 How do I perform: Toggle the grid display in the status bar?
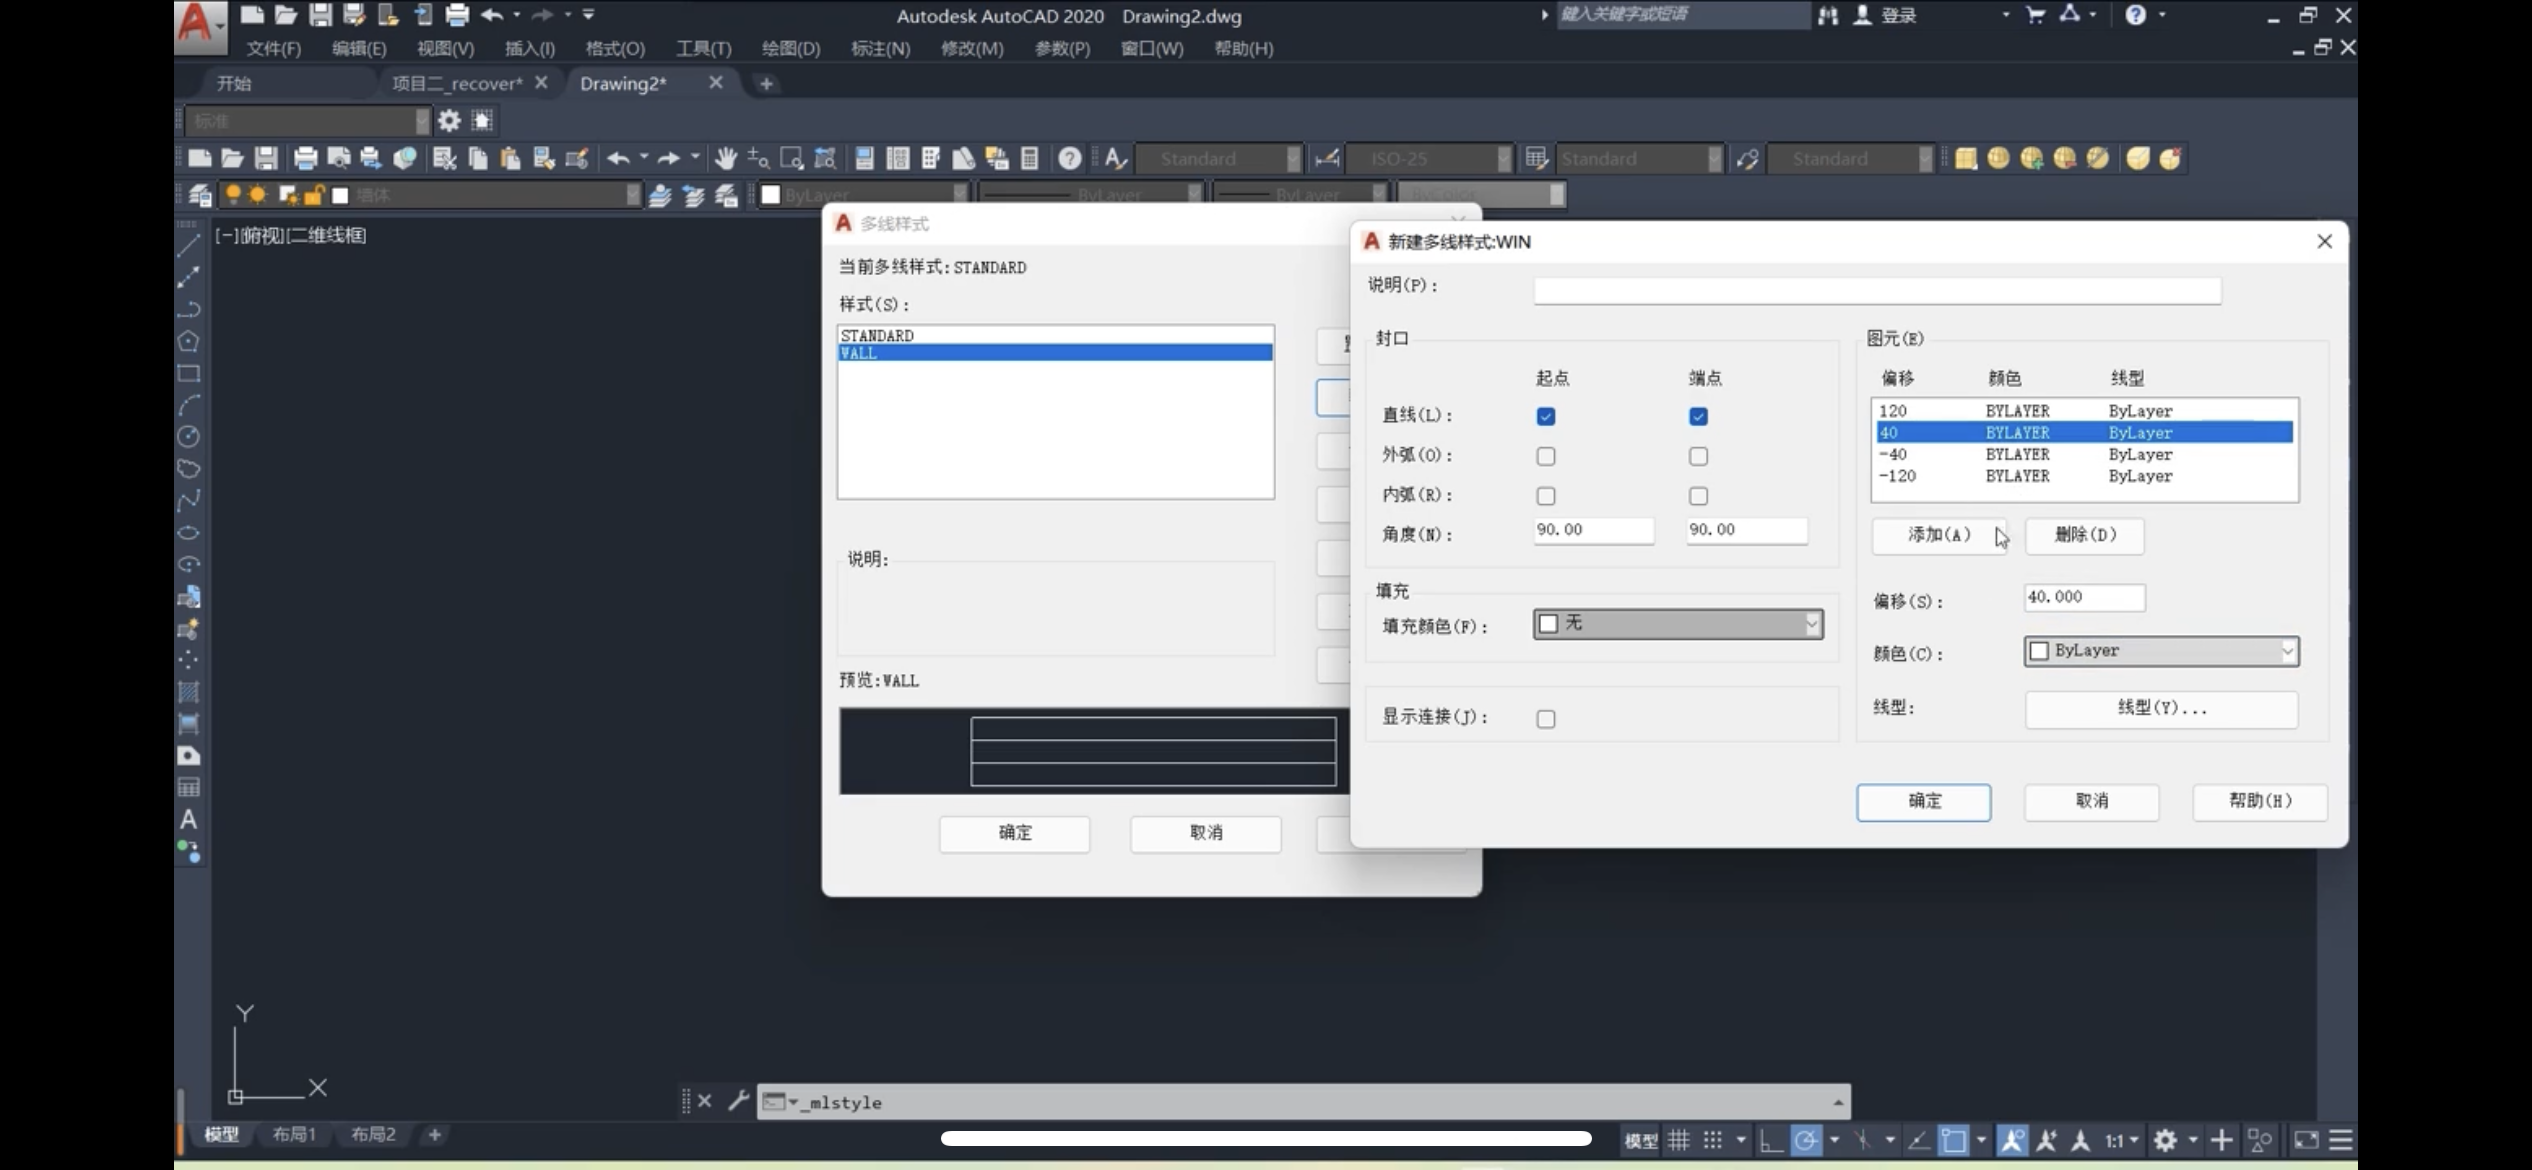pyautogui.click(x=1679, y=1140)
